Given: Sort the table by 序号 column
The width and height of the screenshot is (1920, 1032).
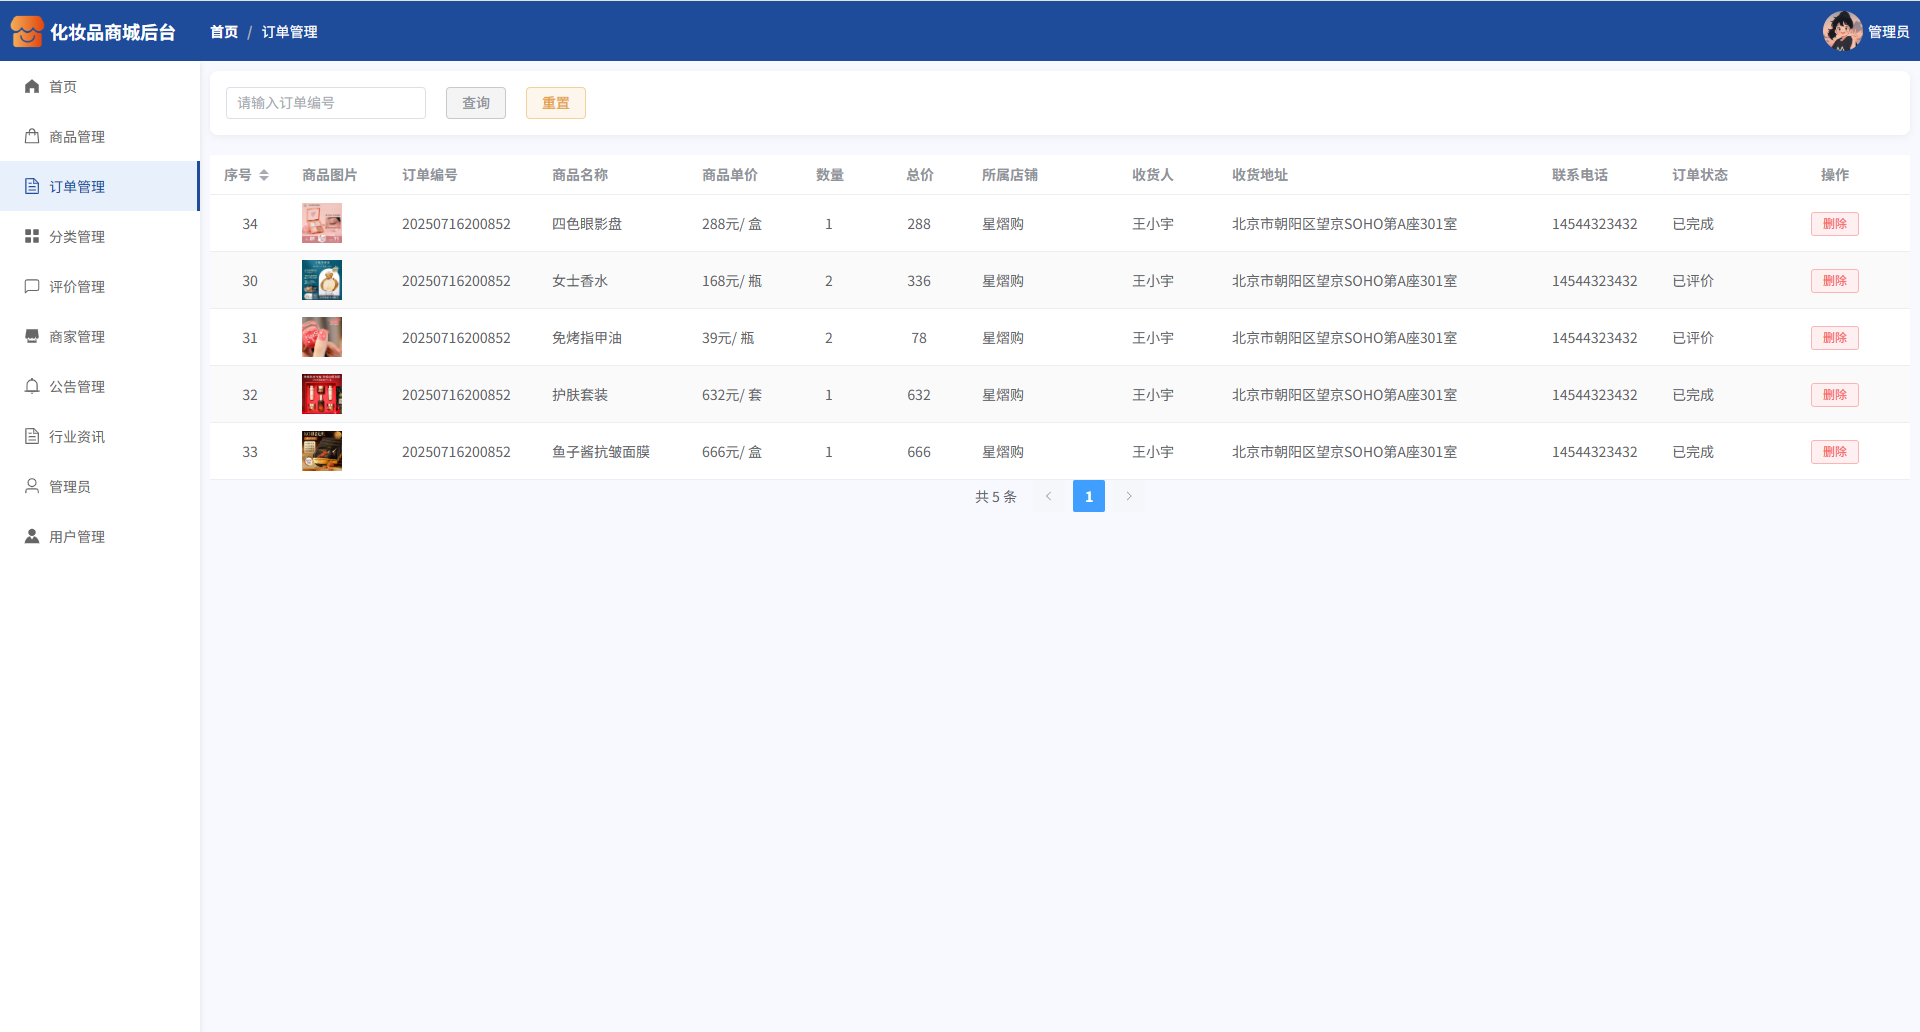Looking at the screenshot, I should [x=264, y=175].
